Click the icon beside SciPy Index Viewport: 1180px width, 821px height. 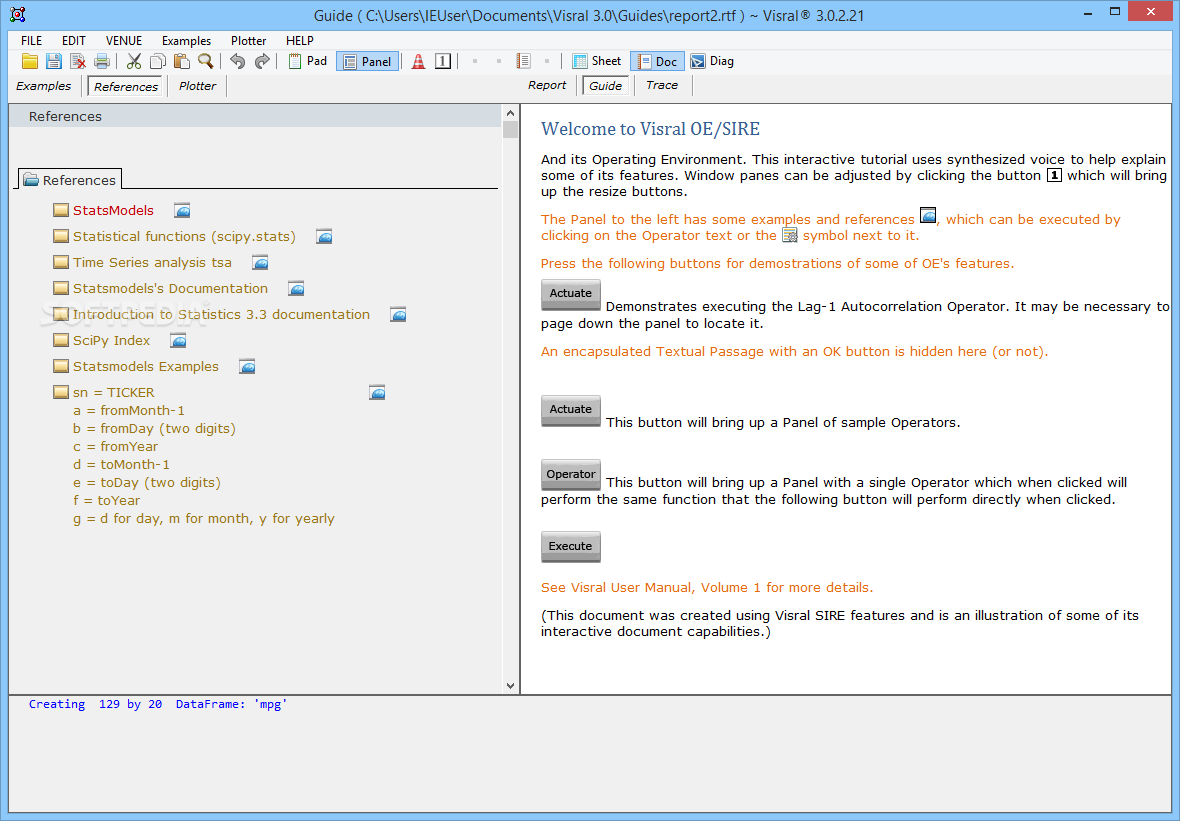[178, 341]
